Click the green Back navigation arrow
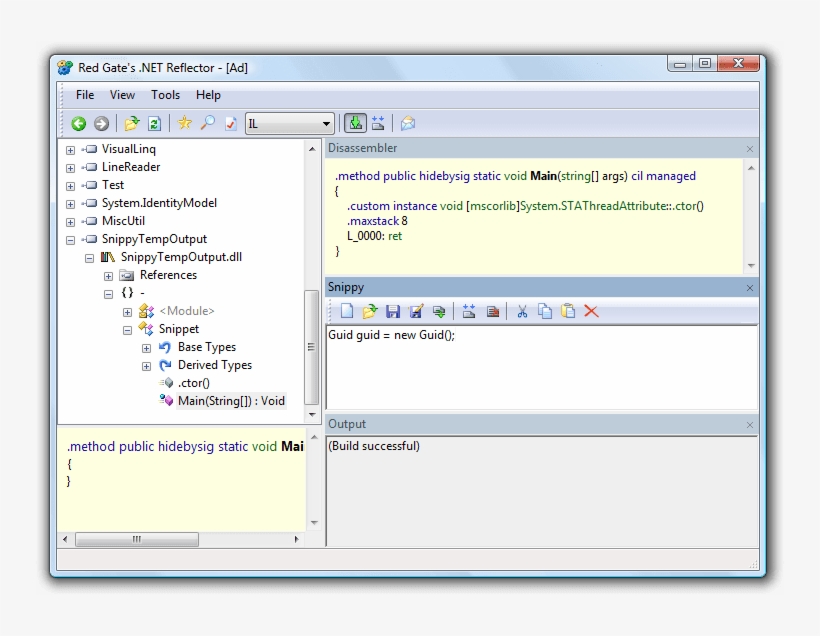Image resolution: width=820 pixels, height=636 pixels. click(78, 124)
